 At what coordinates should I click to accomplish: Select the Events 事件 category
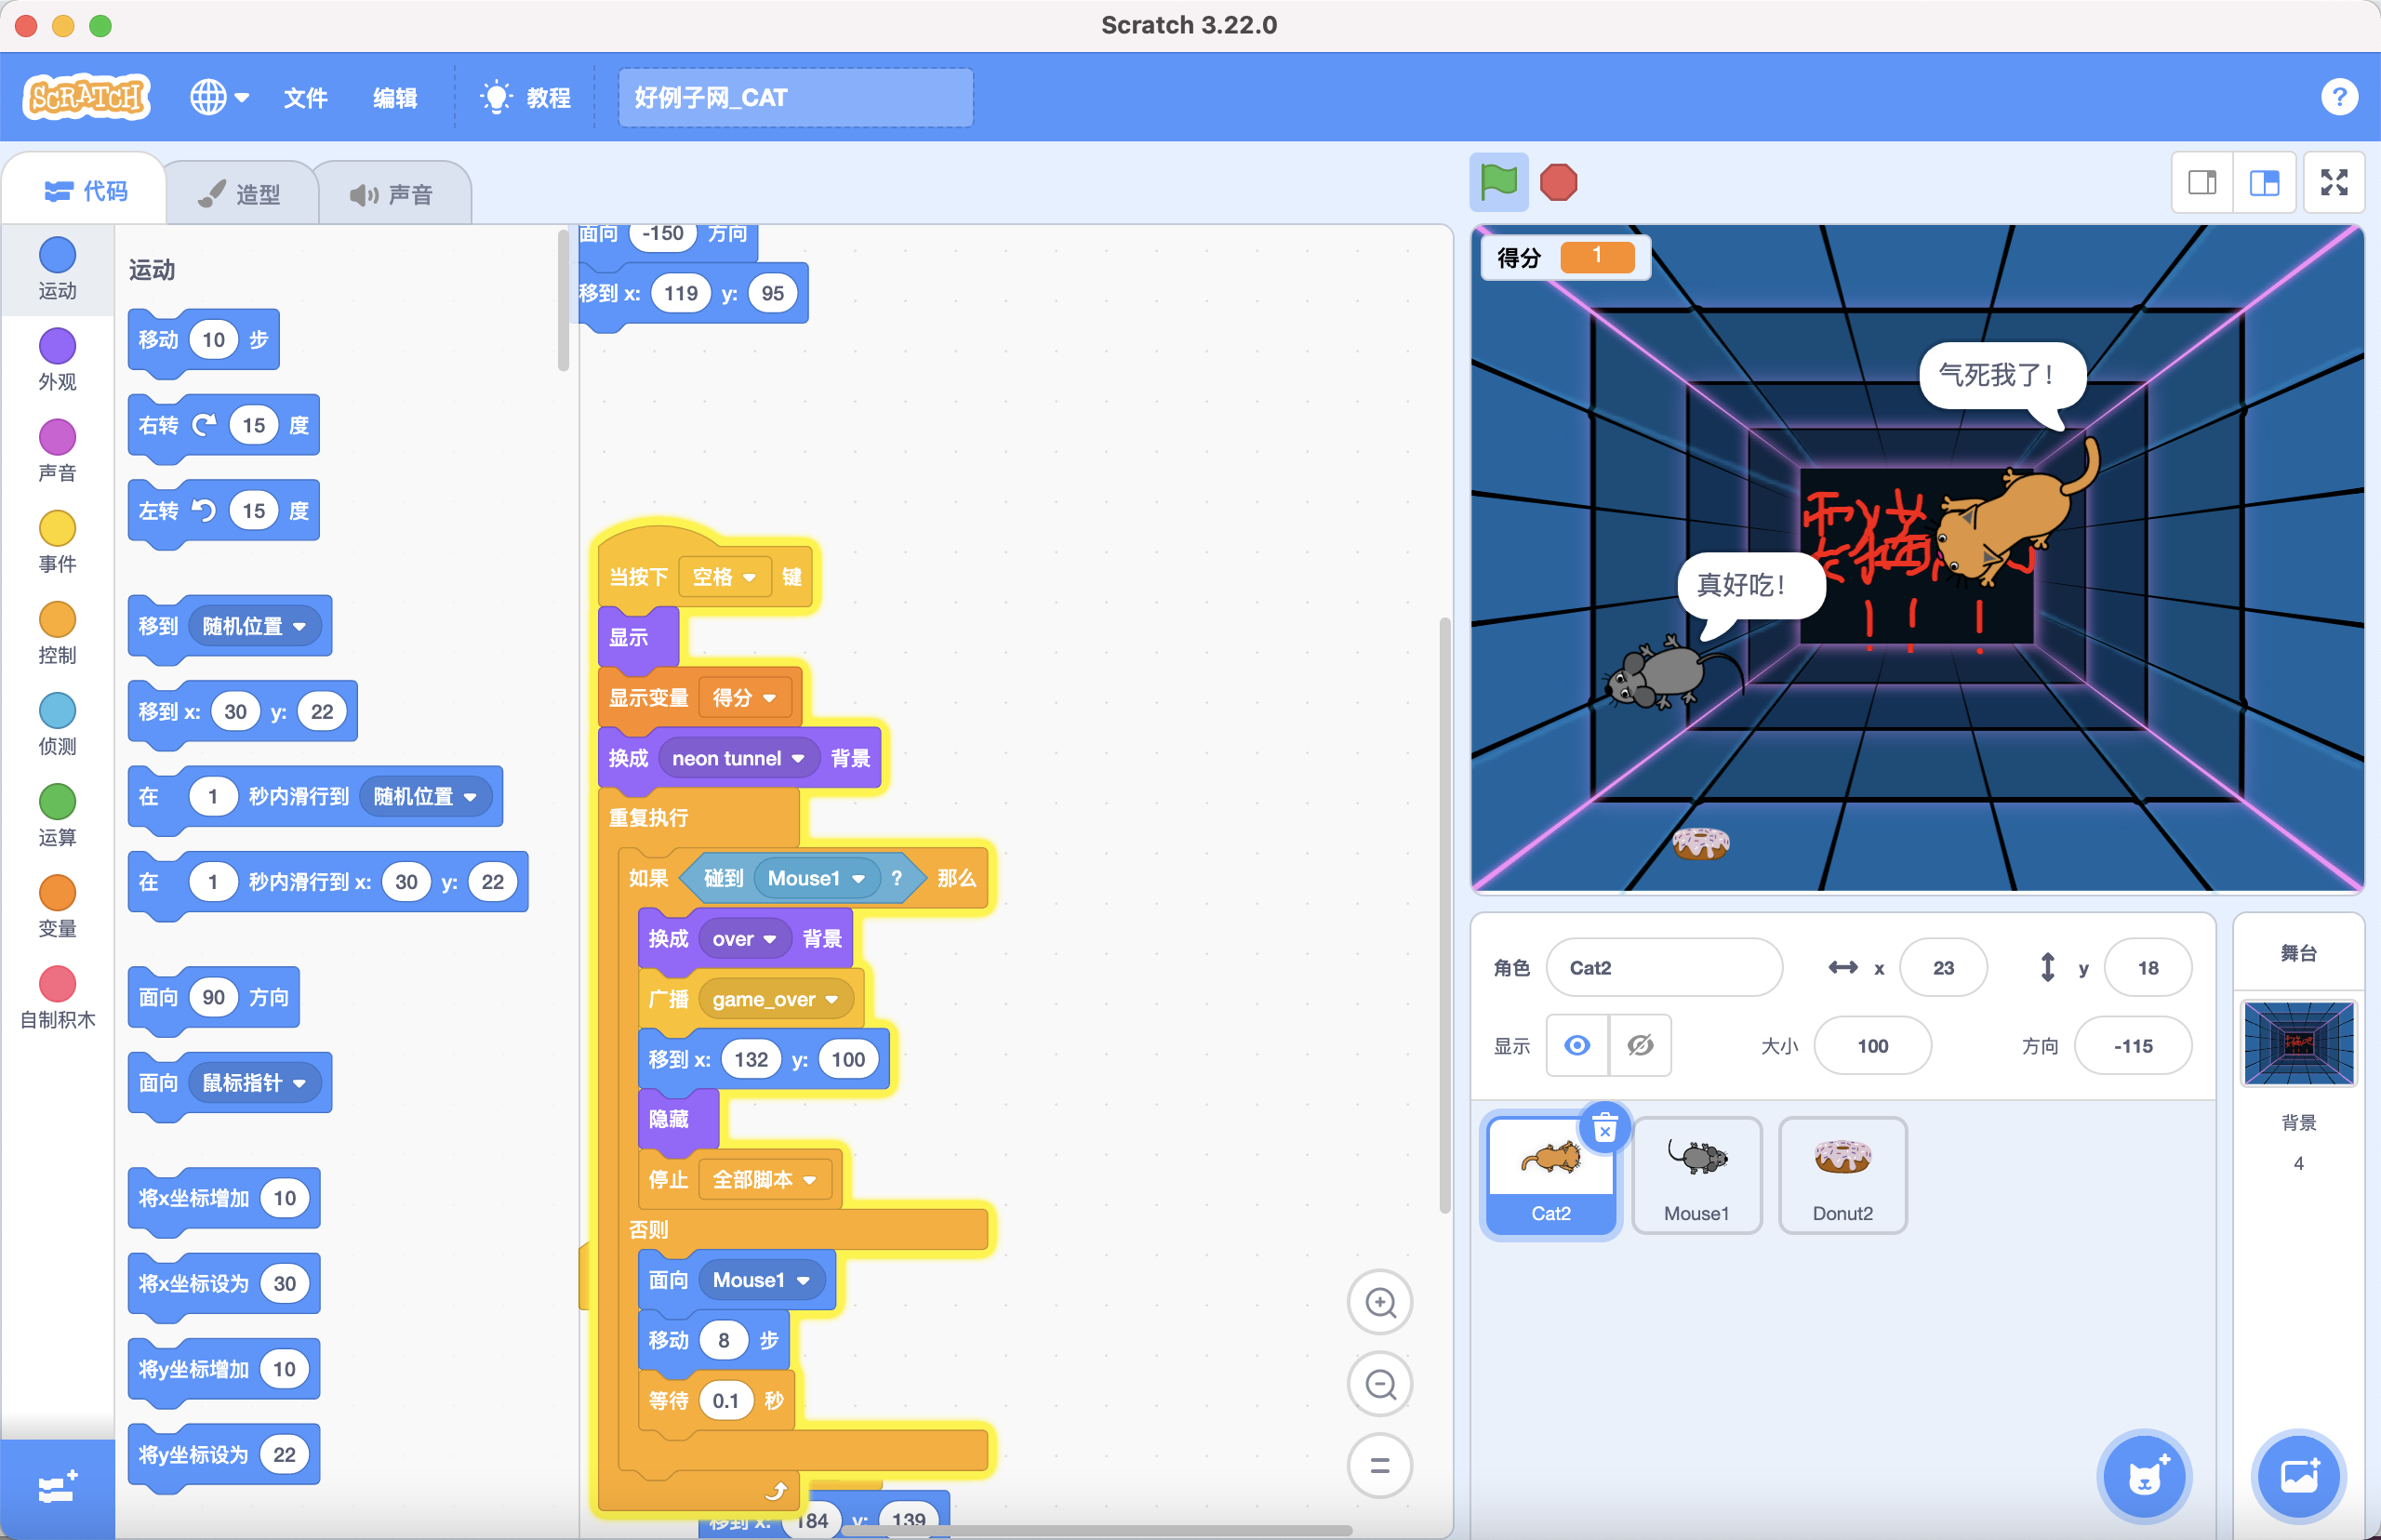coord(57,541)
